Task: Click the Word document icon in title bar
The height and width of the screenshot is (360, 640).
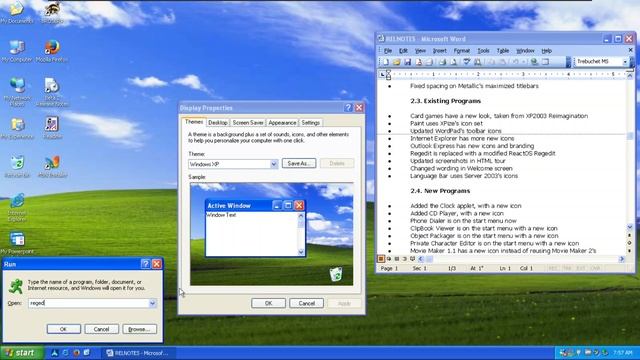Action: point(381,39)
